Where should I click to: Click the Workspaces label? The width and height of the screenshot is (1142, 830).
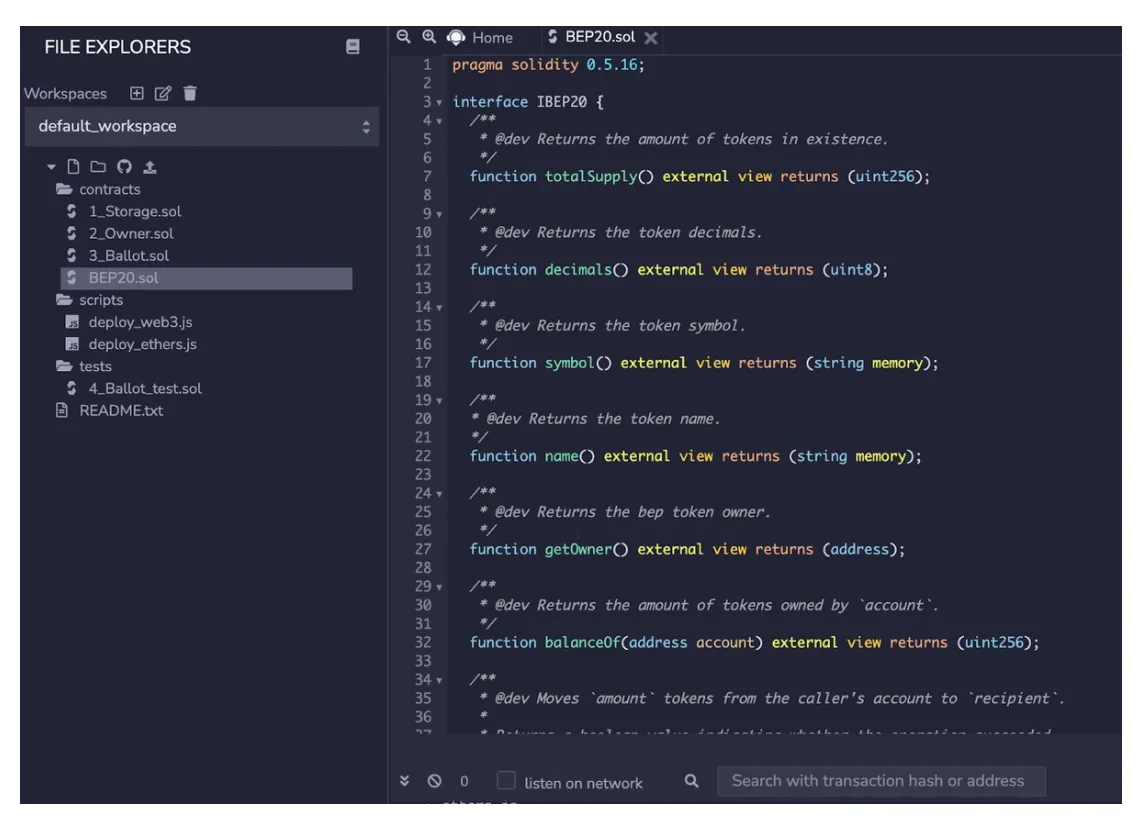pyautogui.click(x=65, y=93)
